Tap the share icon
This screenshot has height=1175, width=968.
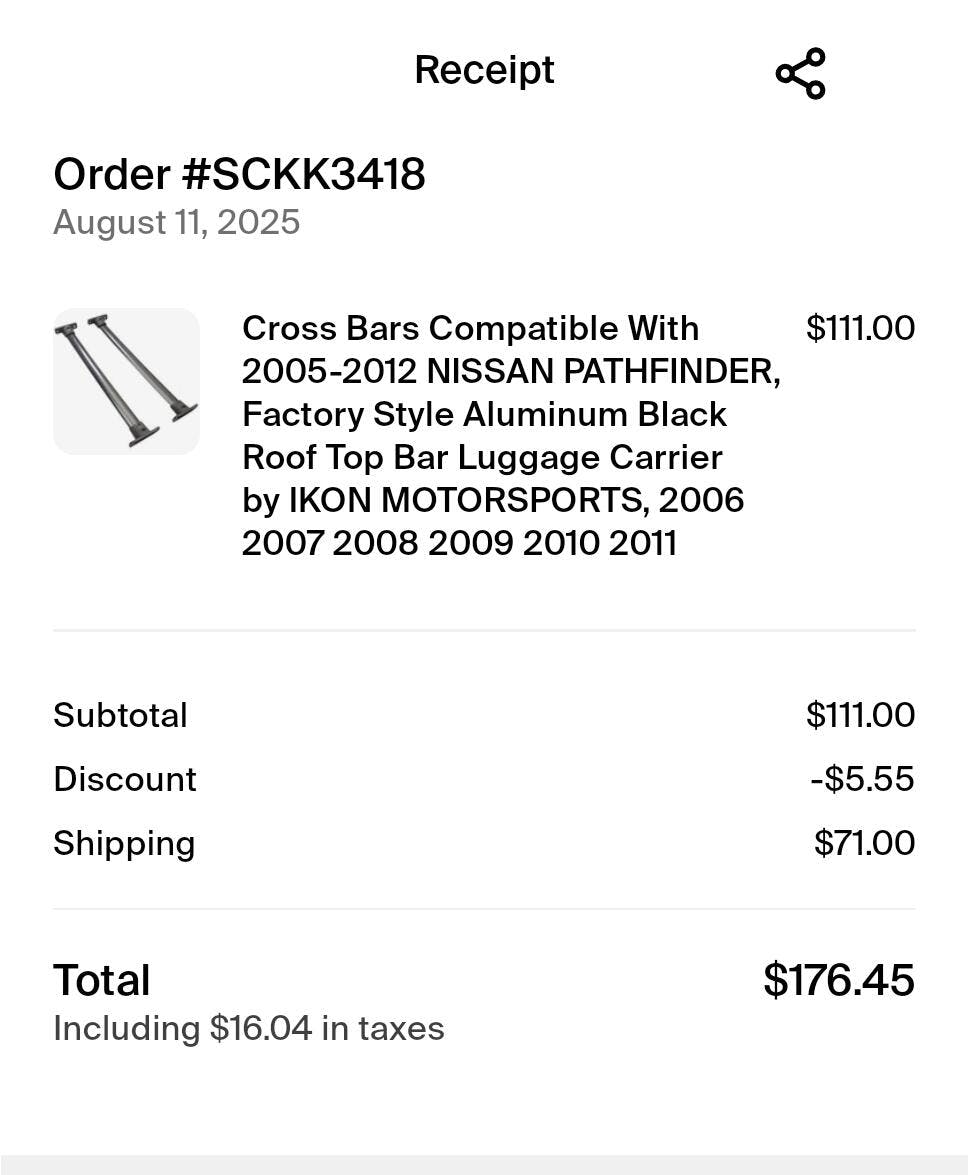click(800, 73)
